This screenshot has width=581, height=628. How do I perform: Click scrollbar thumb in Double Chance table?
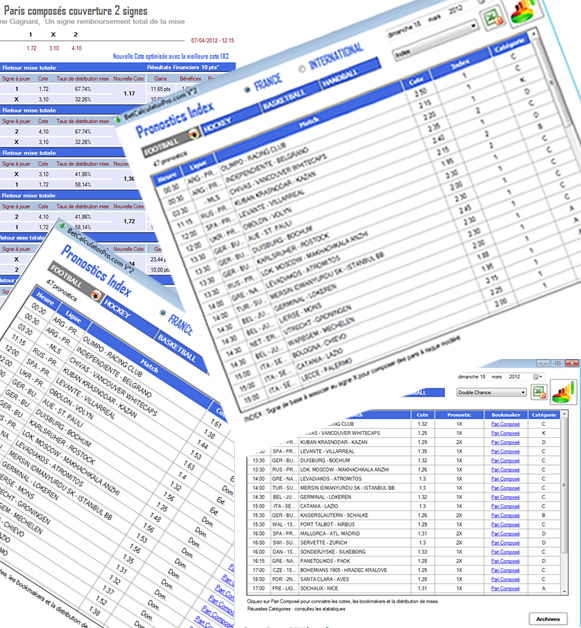565,485
